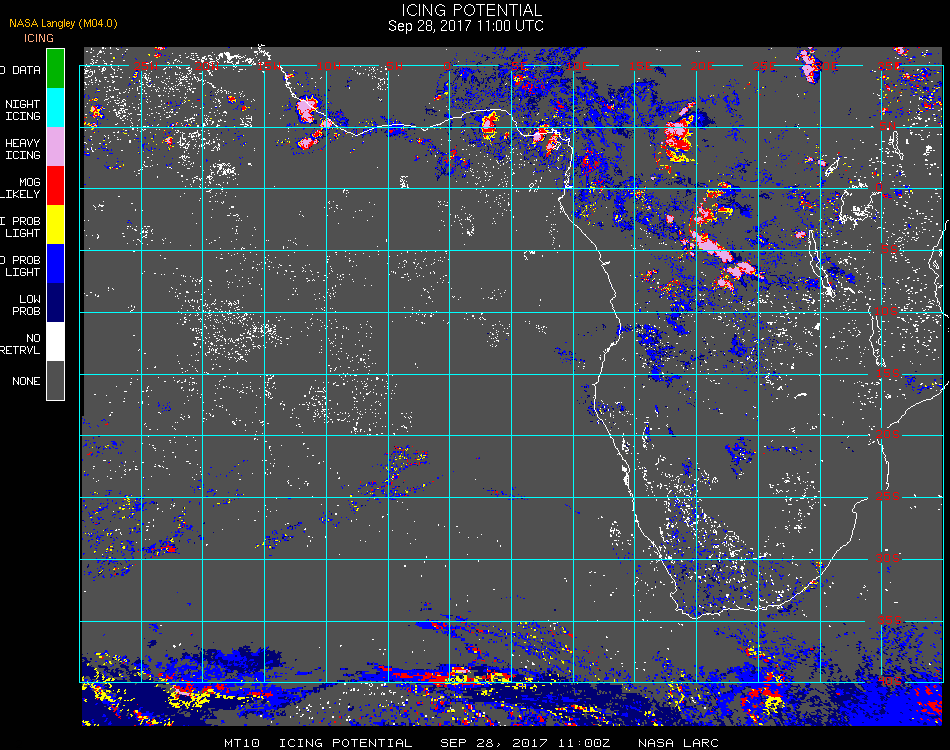
Task: Click the red MOG LIKELY legend swatch
Action: coord(55,186)
